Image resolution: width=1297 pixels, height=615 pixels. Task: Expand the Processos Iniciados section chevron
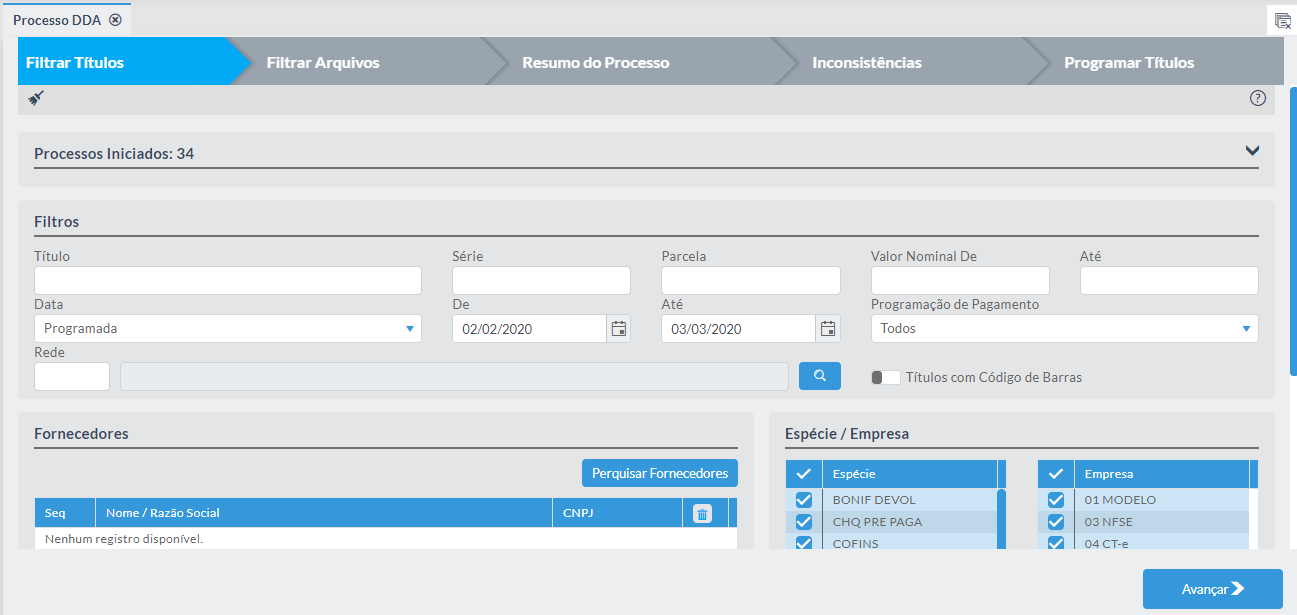tap(1252, 151)
